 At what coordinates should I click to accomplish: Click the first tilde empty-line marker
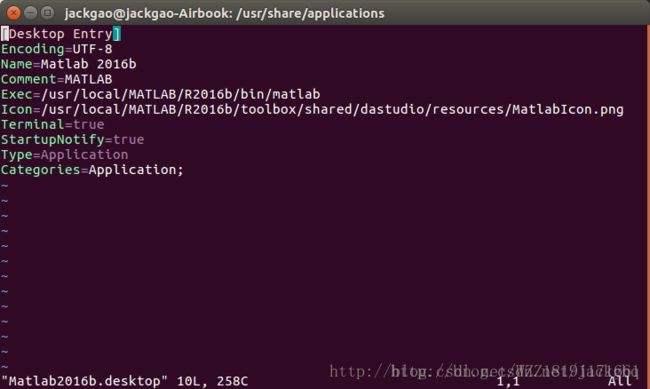[5, 185]
